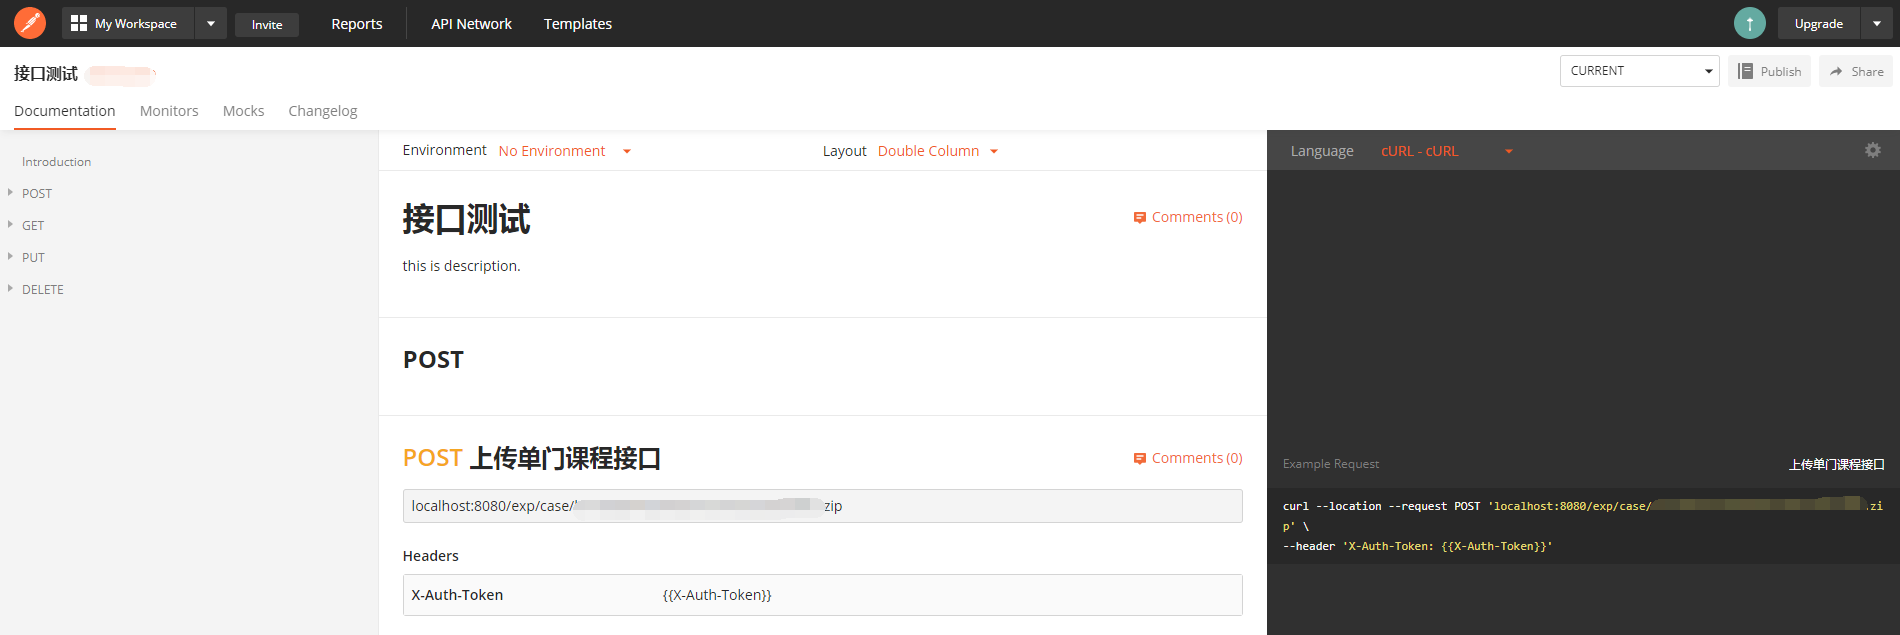
Task: Click the 上传单门课程接口 example request link
Action: coord(1836,464)
